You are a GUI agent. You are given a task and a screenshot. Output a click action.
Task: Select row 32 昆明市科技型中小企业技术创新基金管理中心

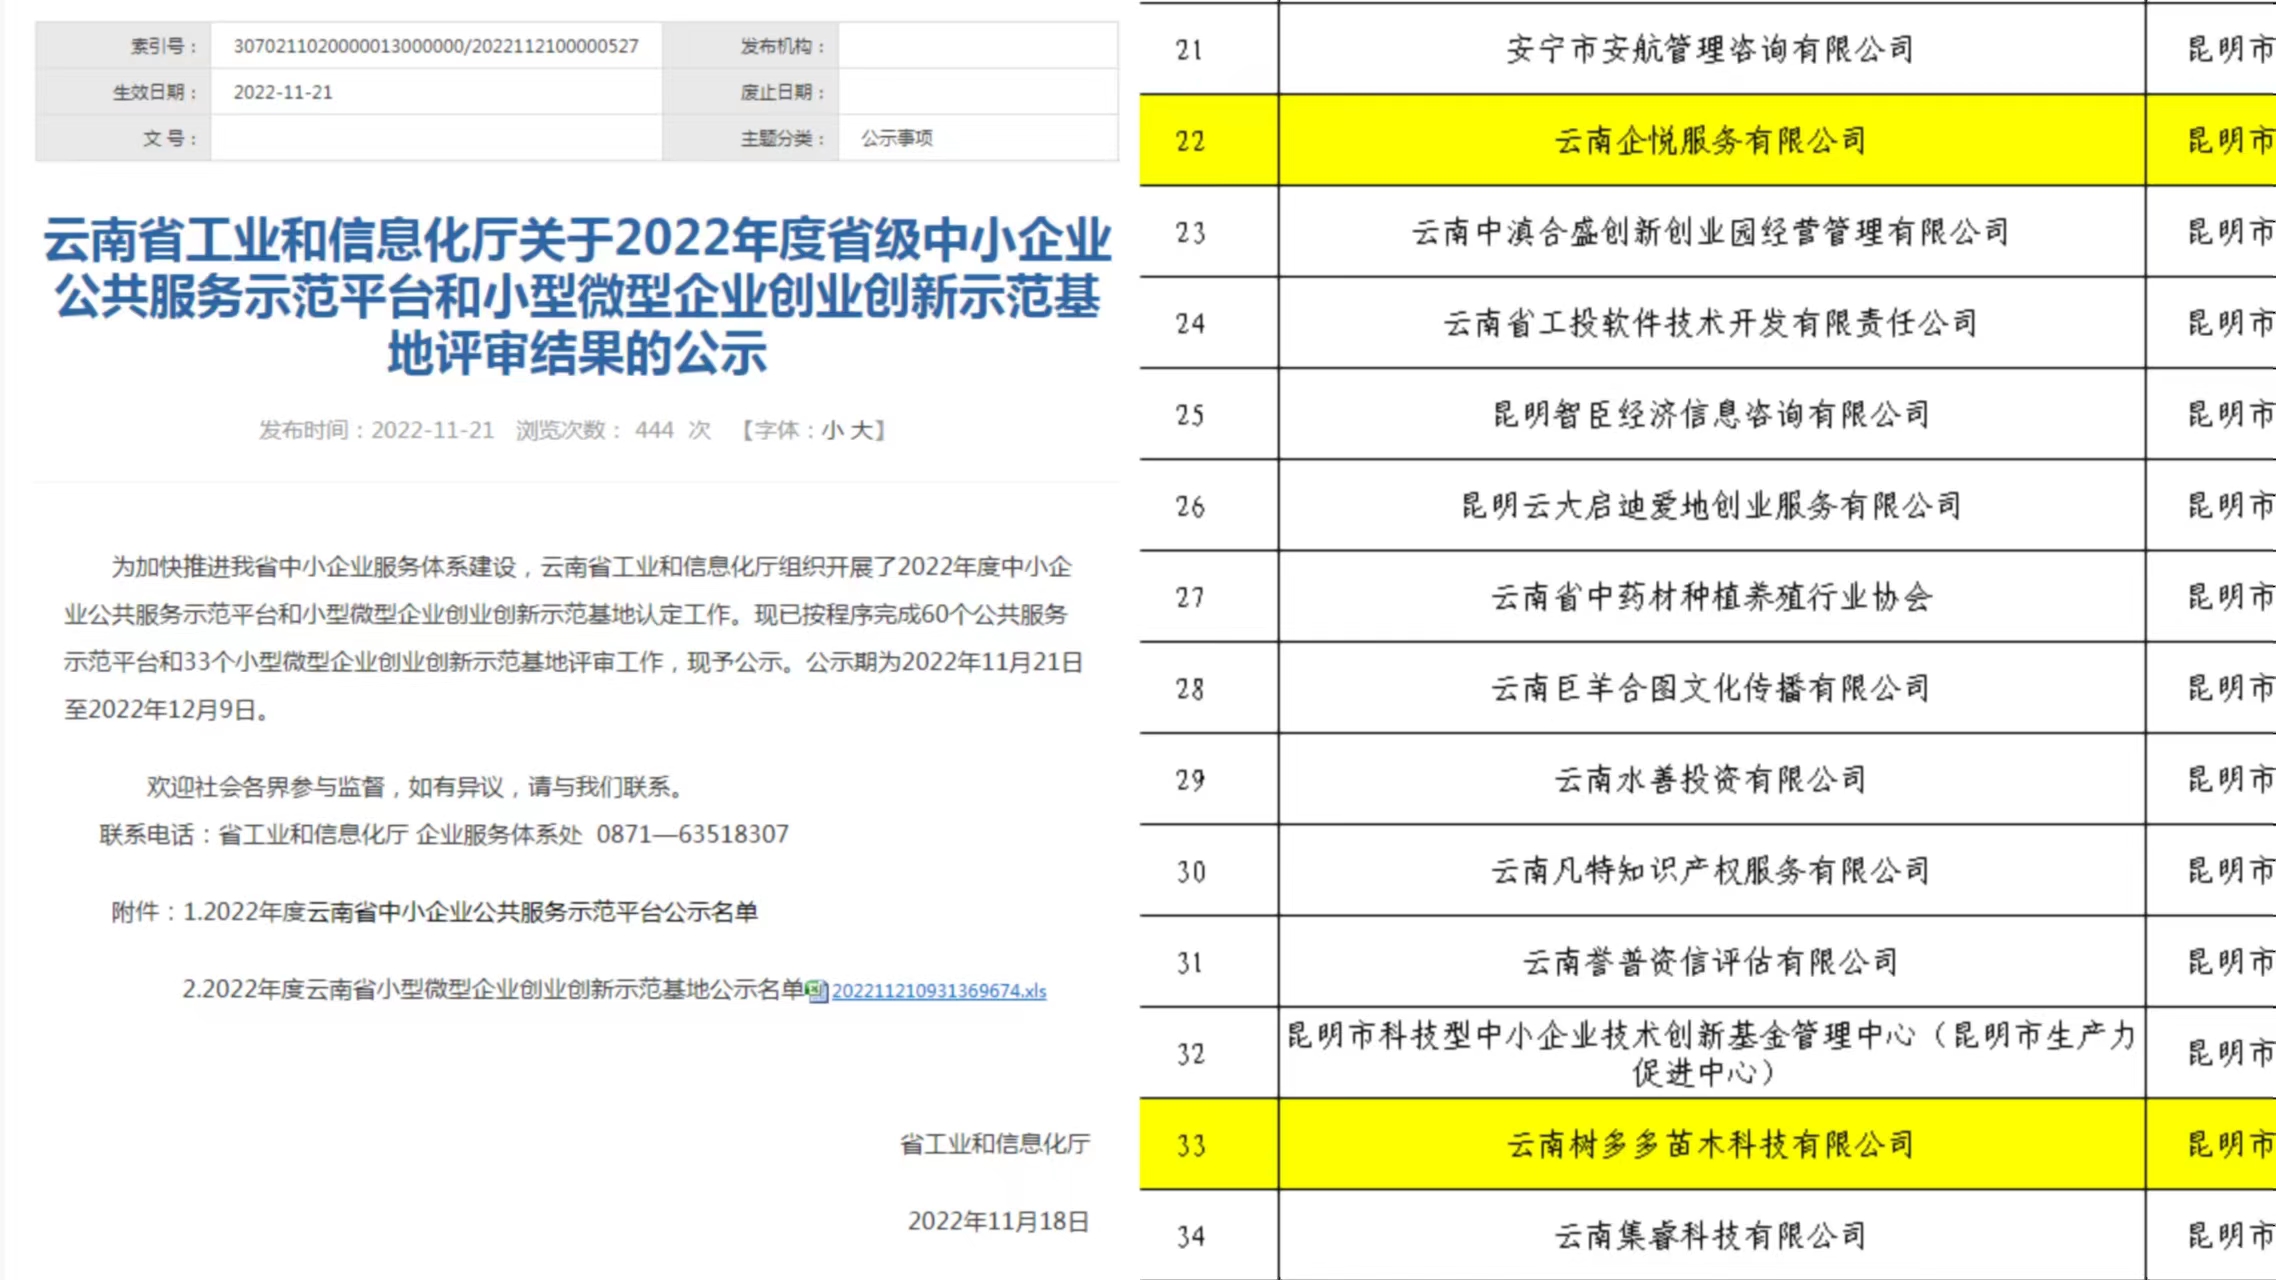[x=1710, y=1053]
